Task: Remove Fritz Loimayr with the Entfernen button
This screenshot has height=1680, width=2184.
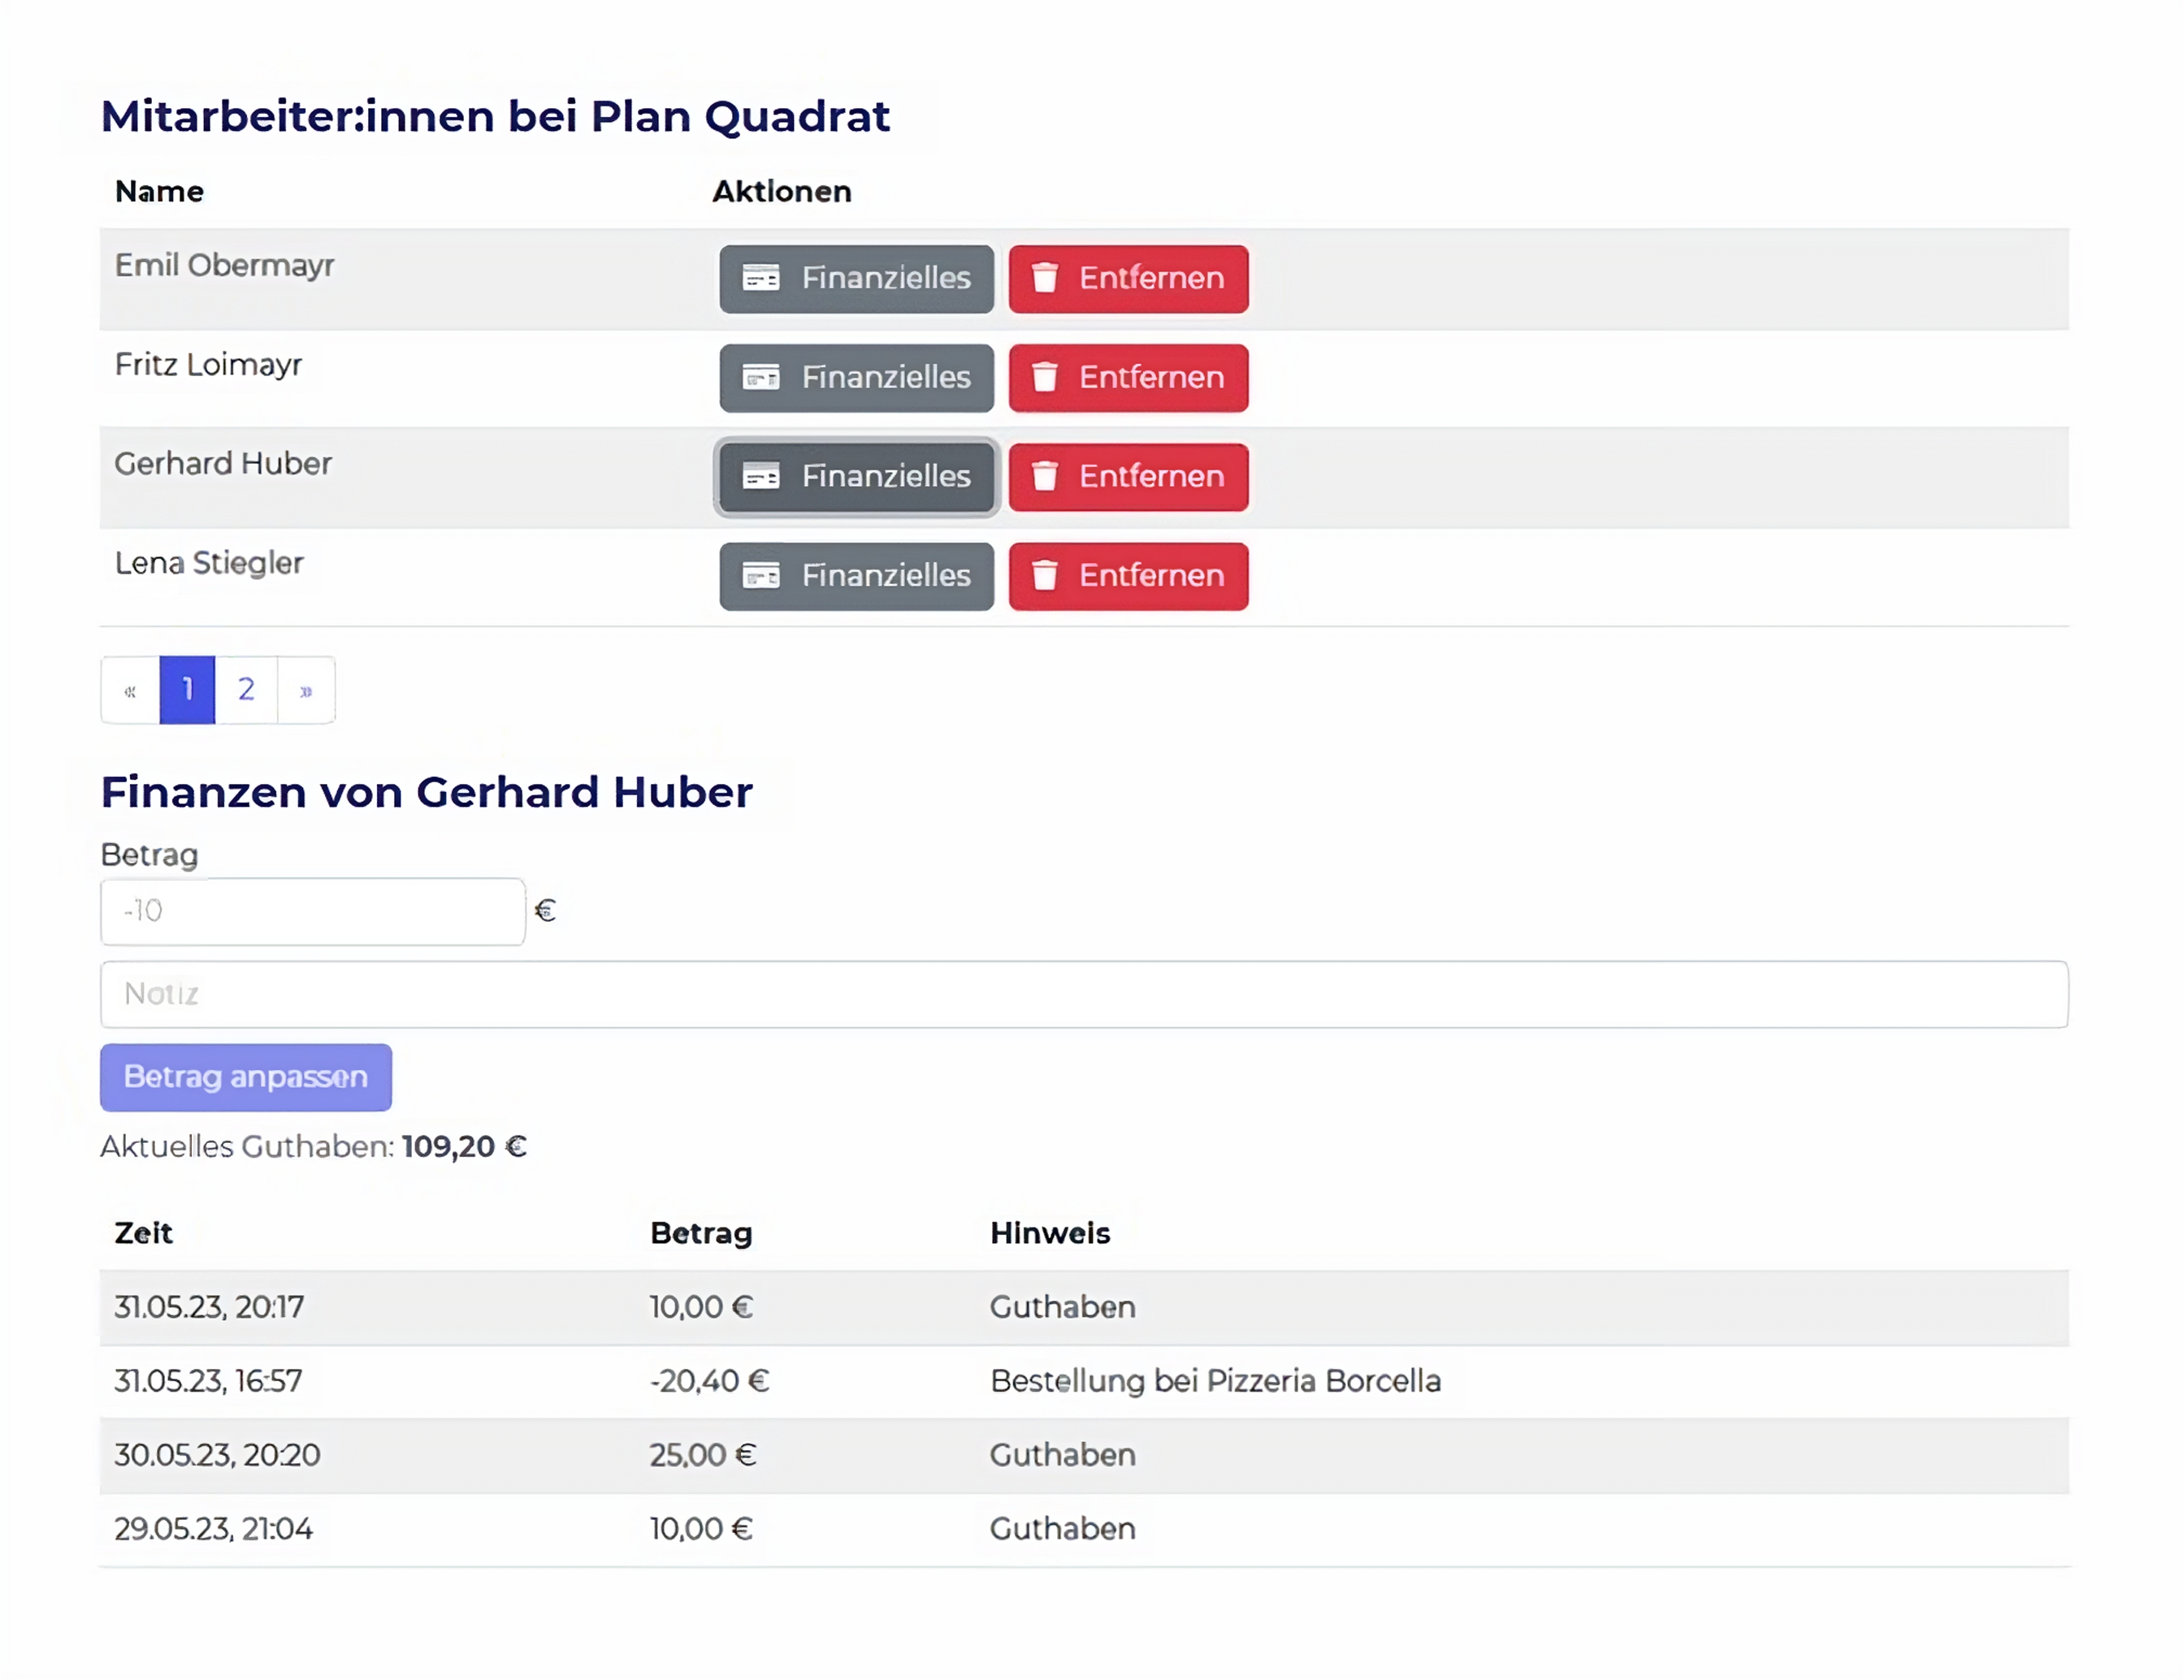Action: click(1128, 377)
